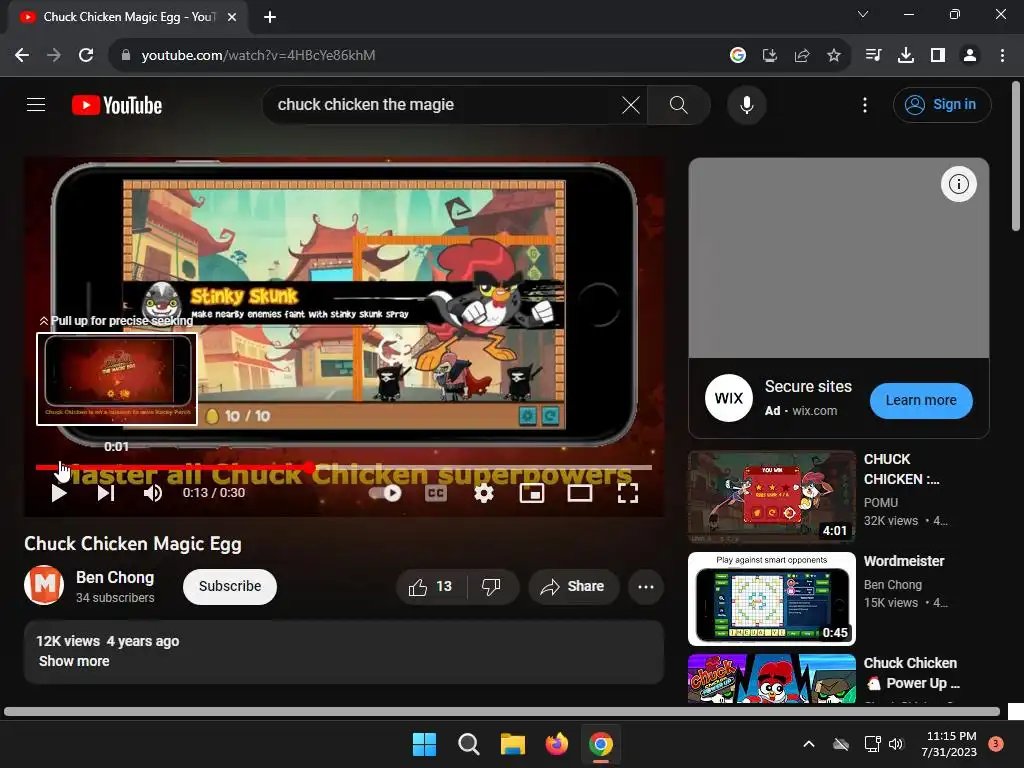The image size is (1024, 768).
Task: Search with your voice microphone
Action: (x=746, y=104)
